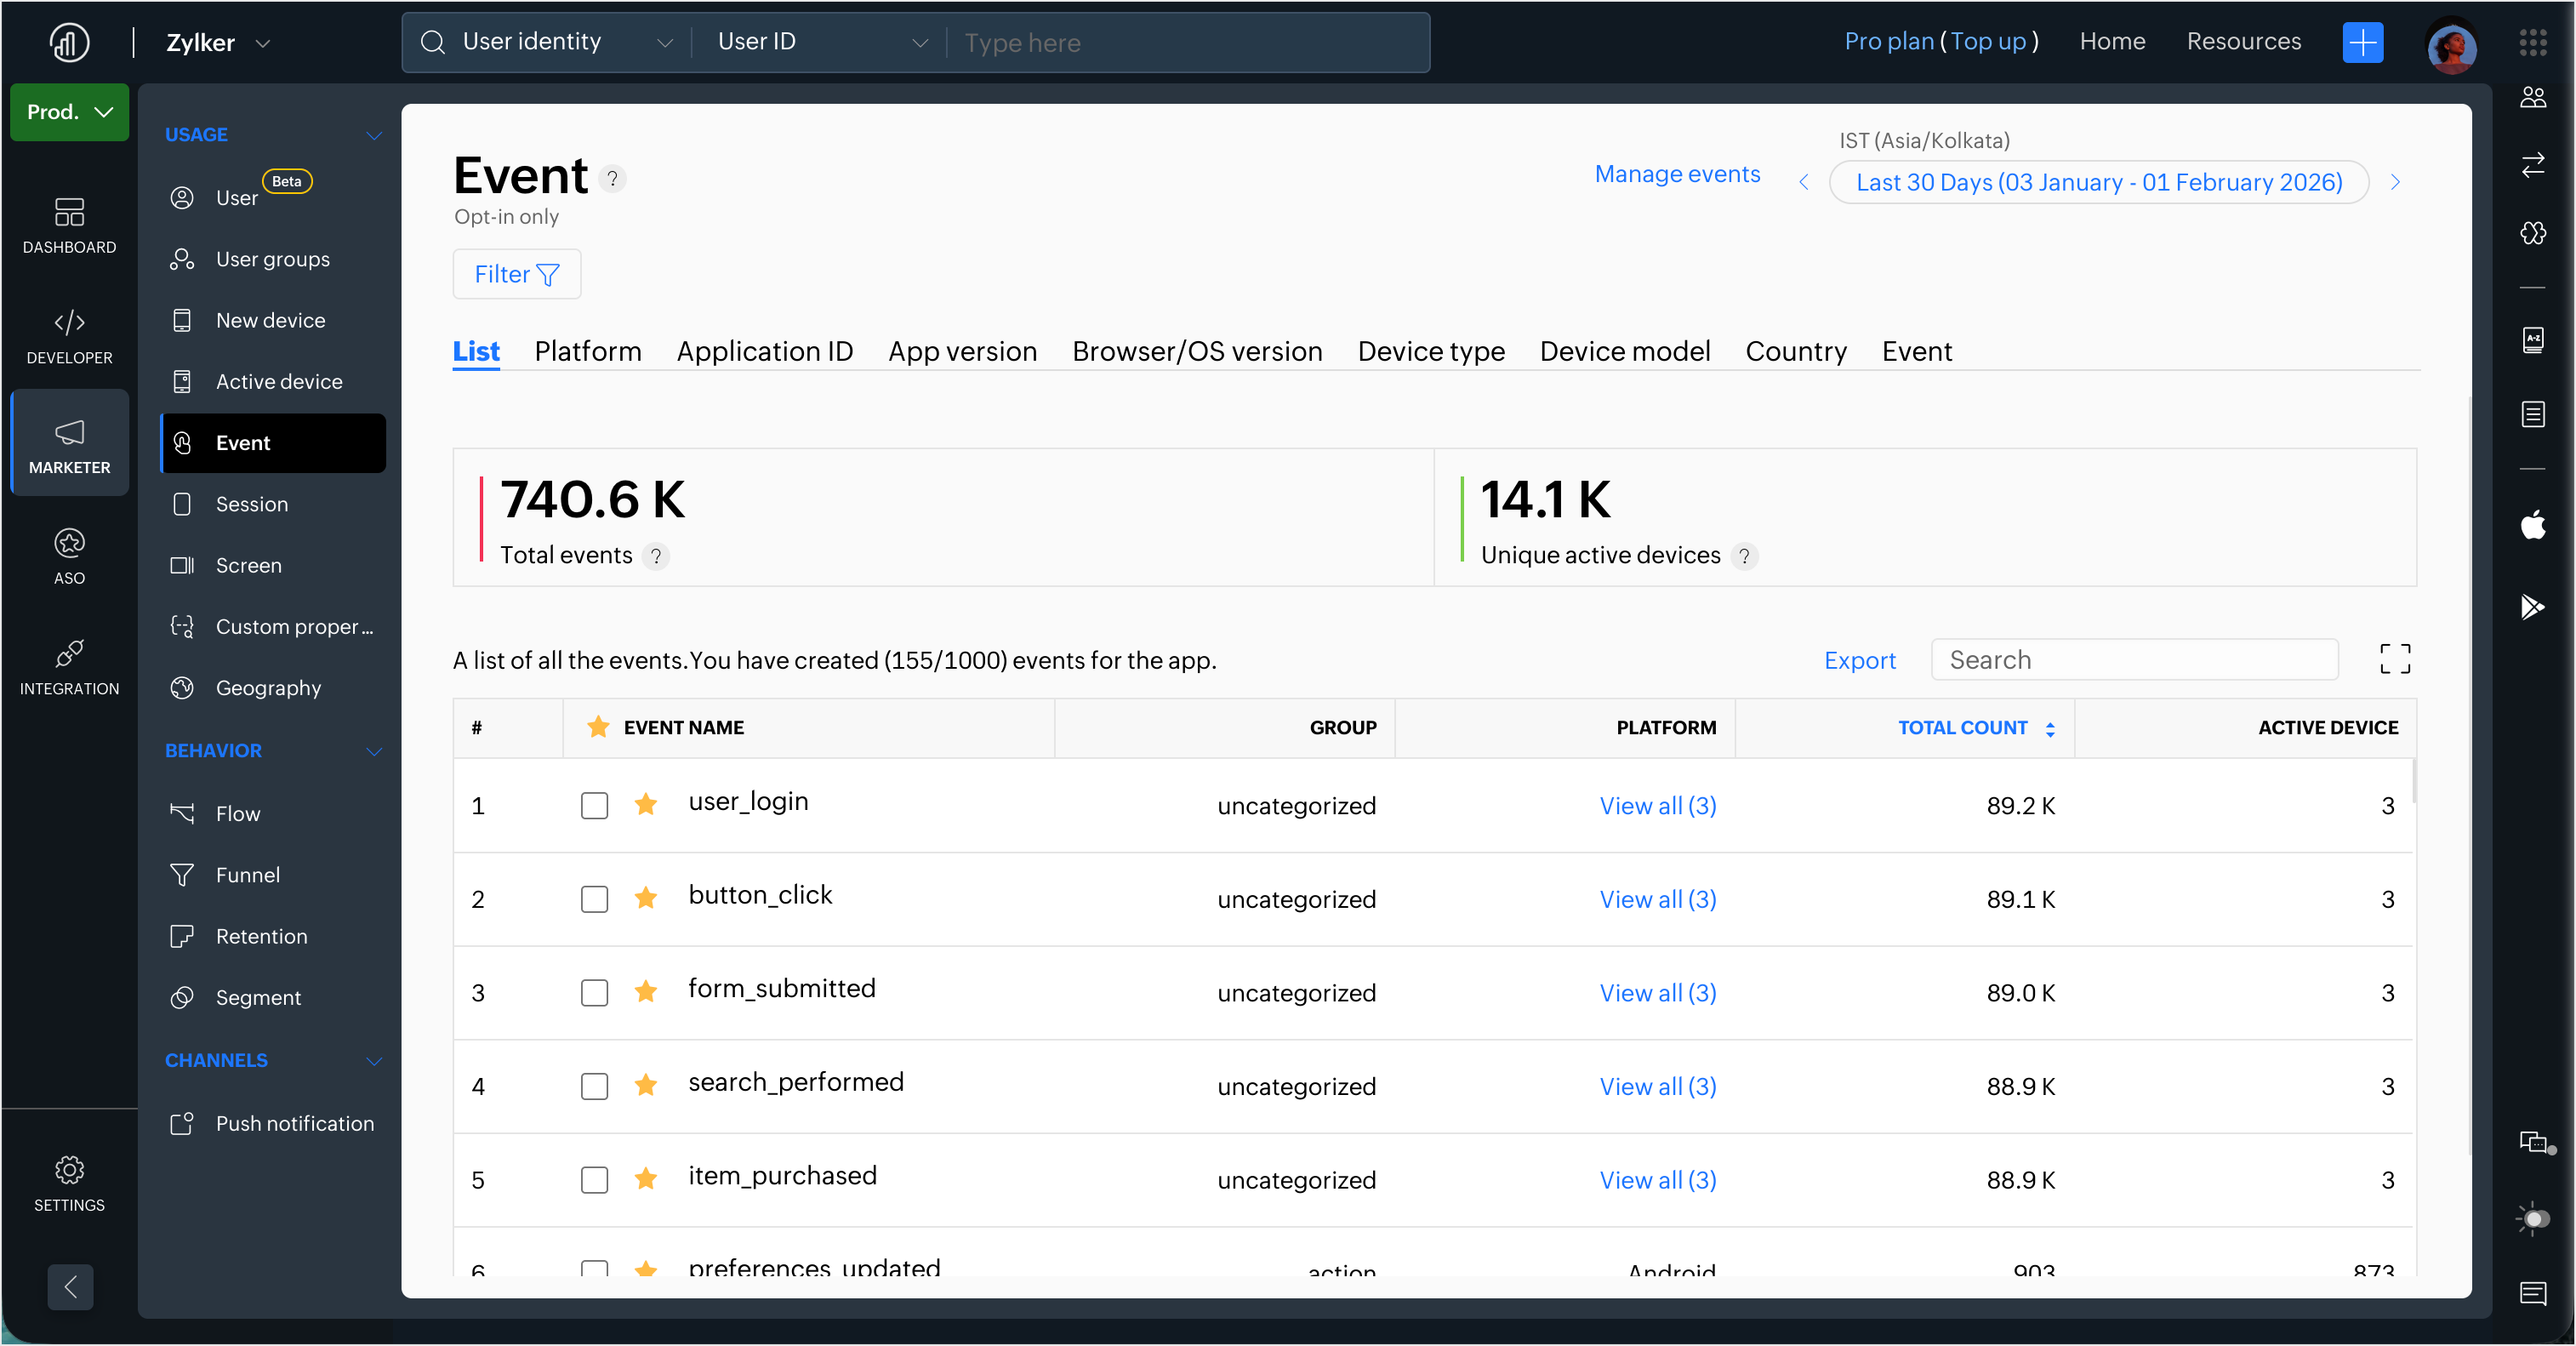2576x1346 pixels.
Task: Open the ASO section icon
Action: point(69,556)
